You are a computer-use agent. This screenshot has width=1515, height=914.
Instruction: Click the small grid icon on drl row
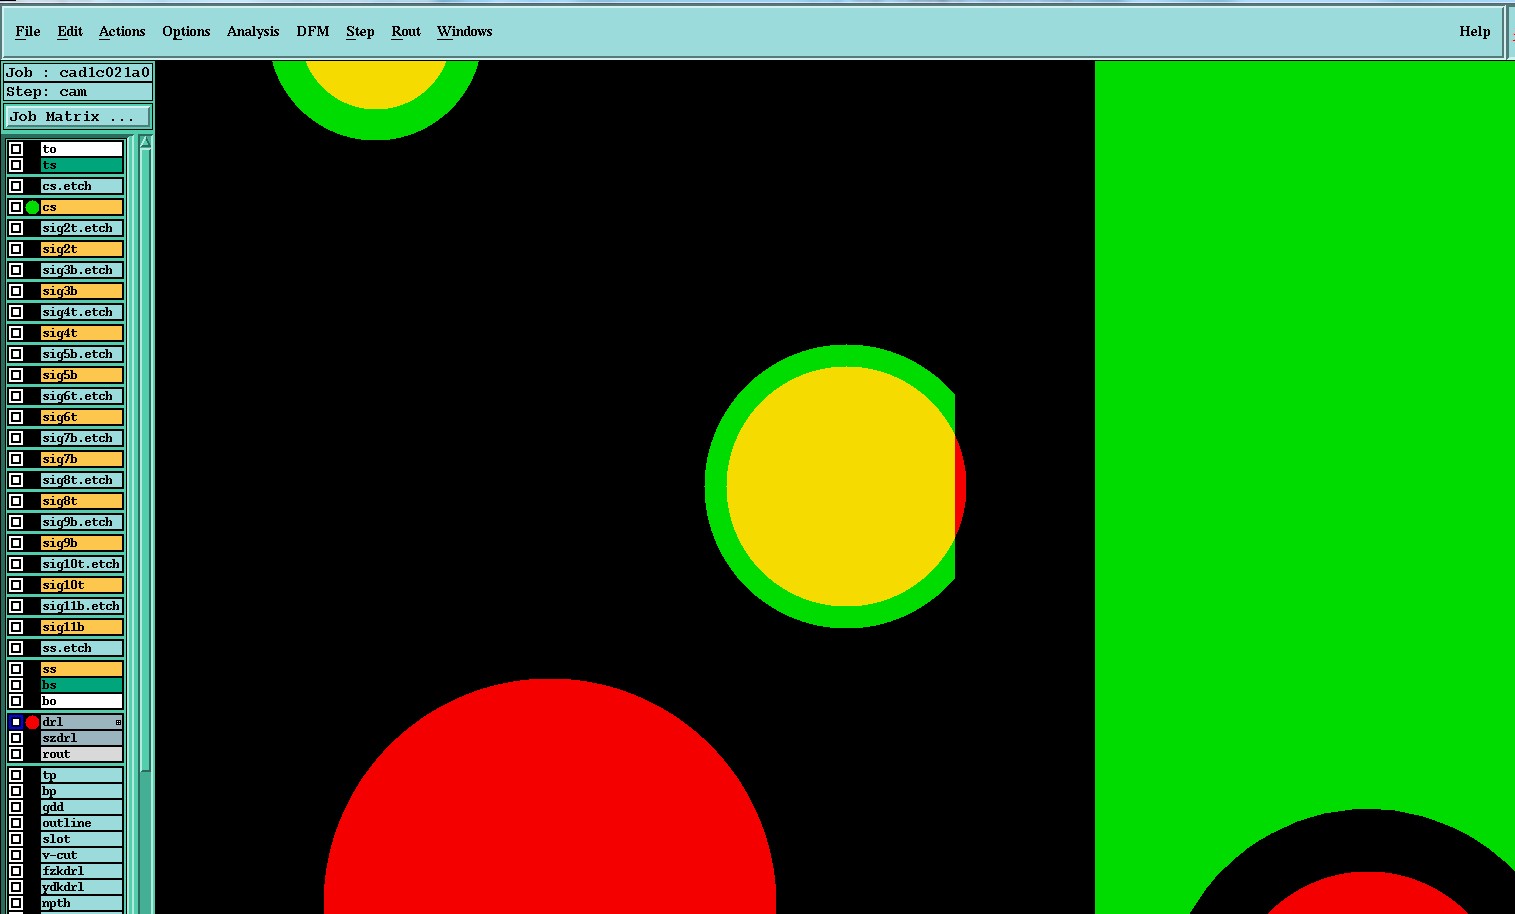coord(118,722)
